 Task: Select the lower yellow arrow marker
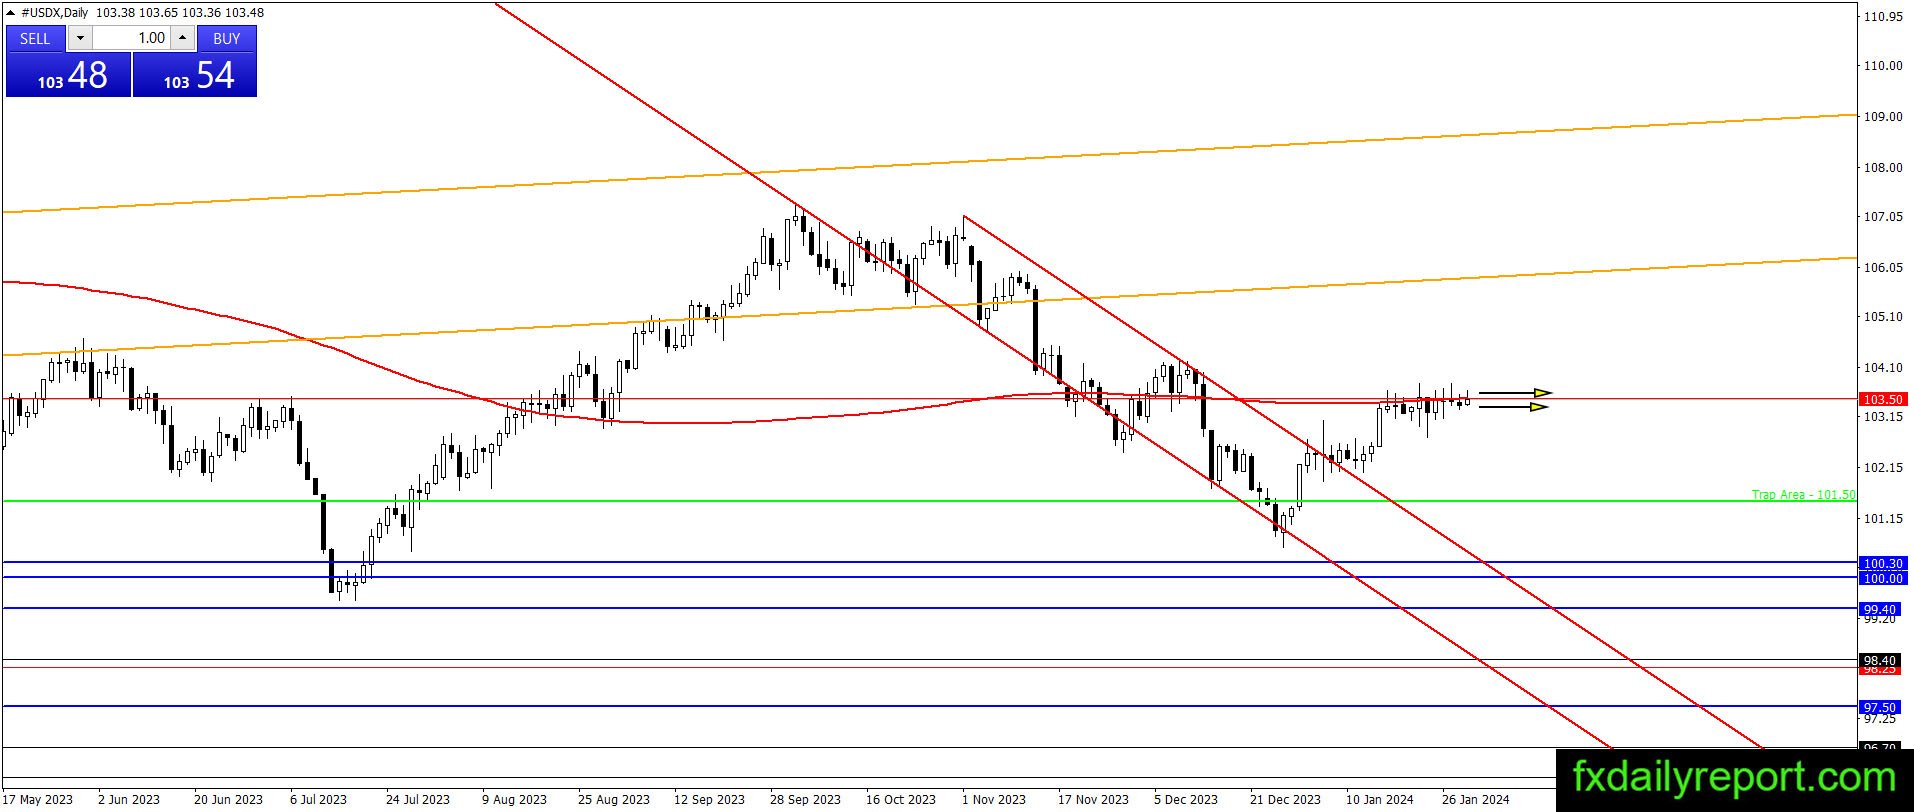(x=1513, y=407)
